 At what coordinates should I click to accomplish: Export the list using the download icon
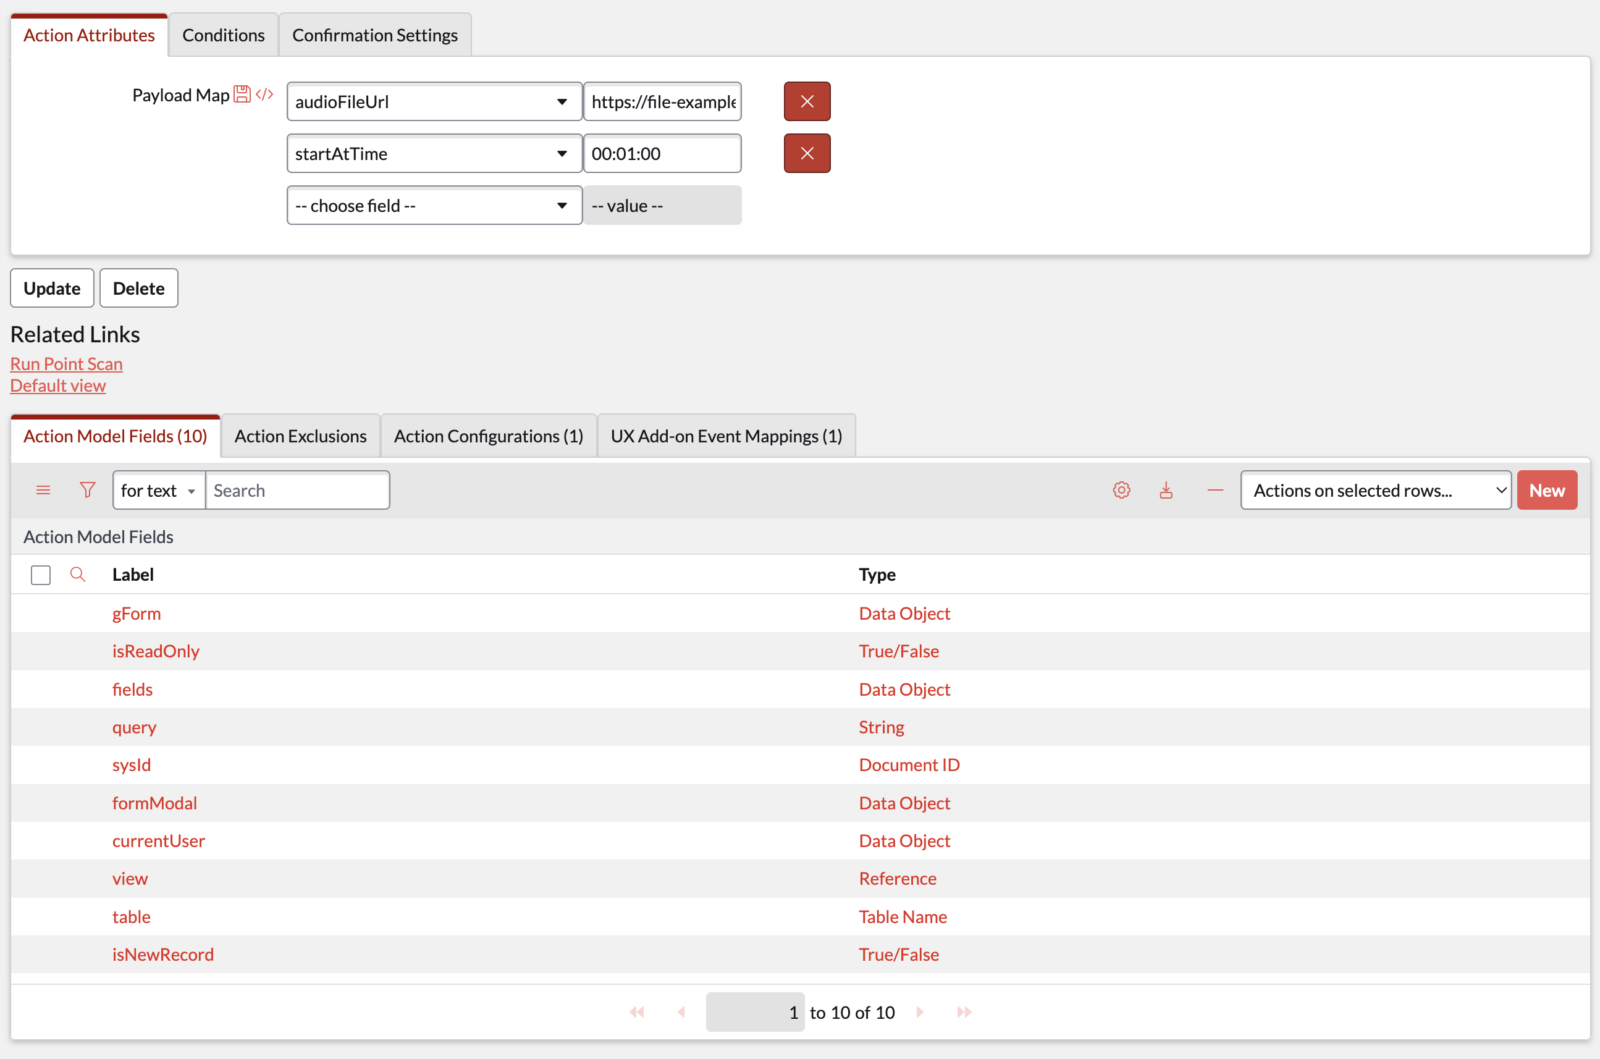point(1166,490)
